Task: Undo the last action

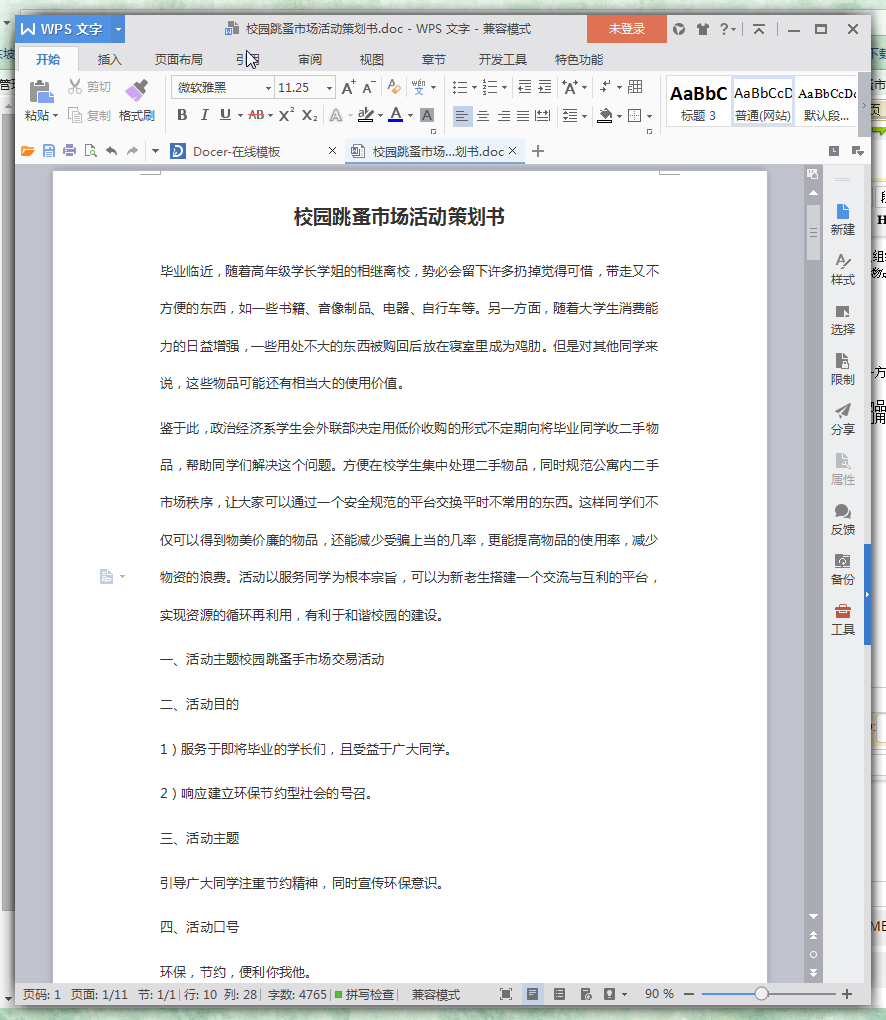Action: [x=112, y=151]
